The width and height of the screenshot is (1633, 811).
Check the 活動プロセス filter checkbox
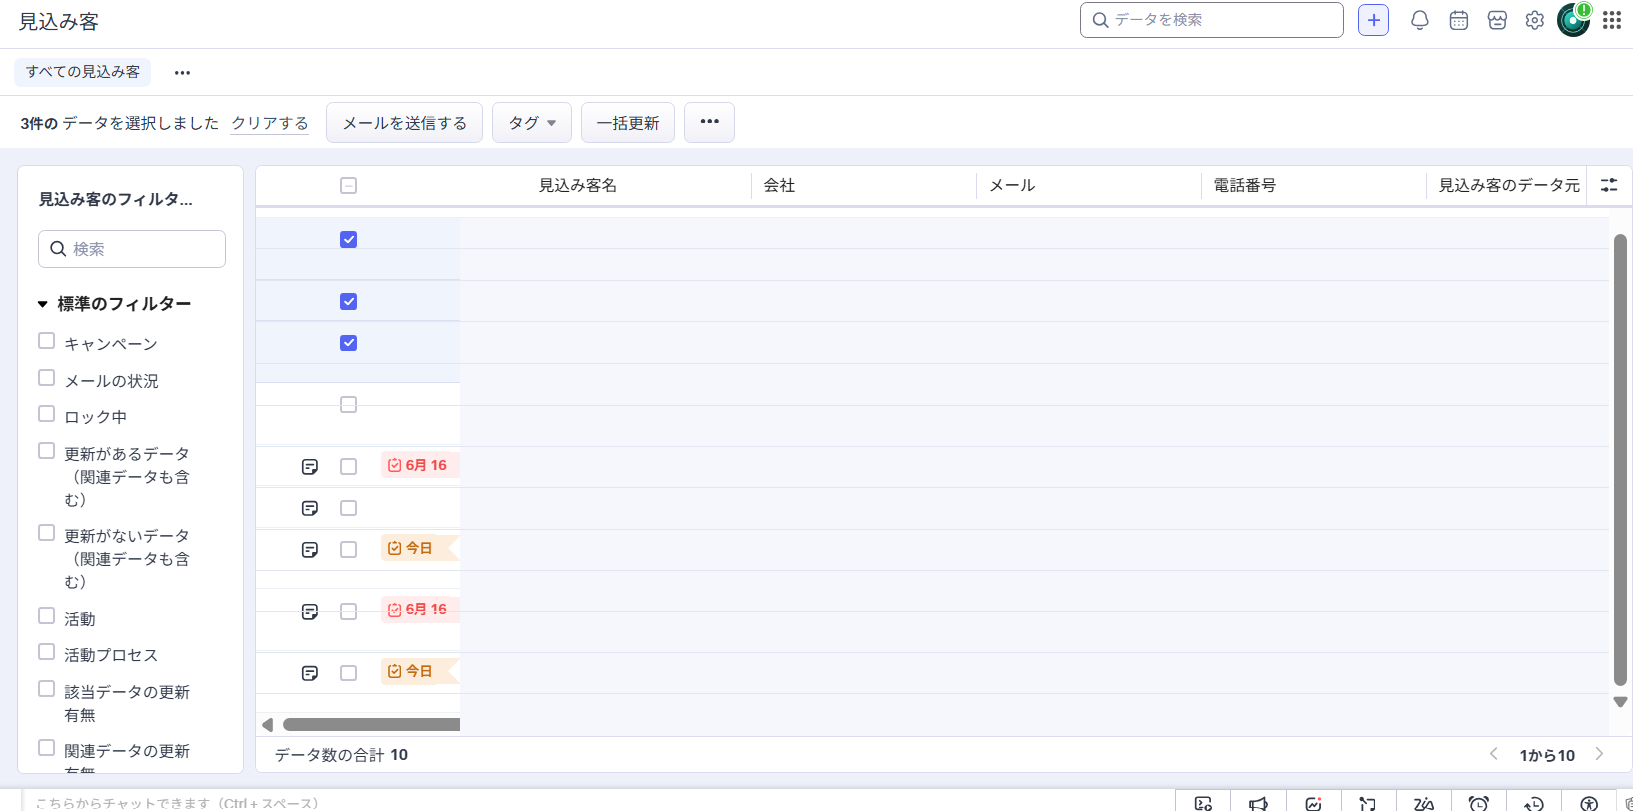[x=46, y=652]
